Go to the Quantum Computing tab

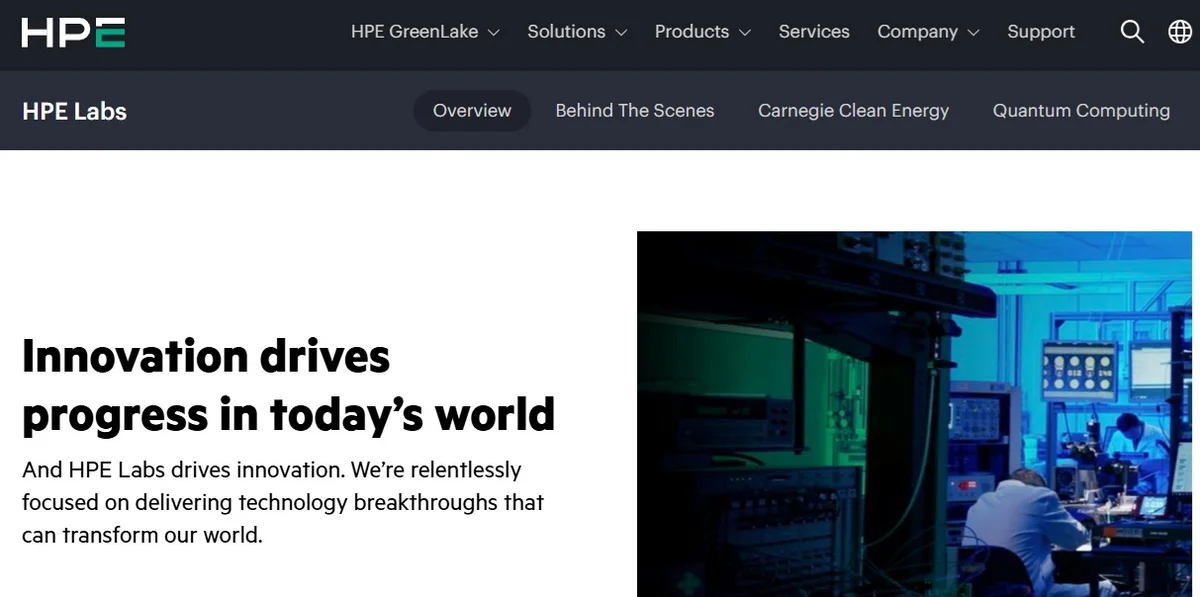1081,111
